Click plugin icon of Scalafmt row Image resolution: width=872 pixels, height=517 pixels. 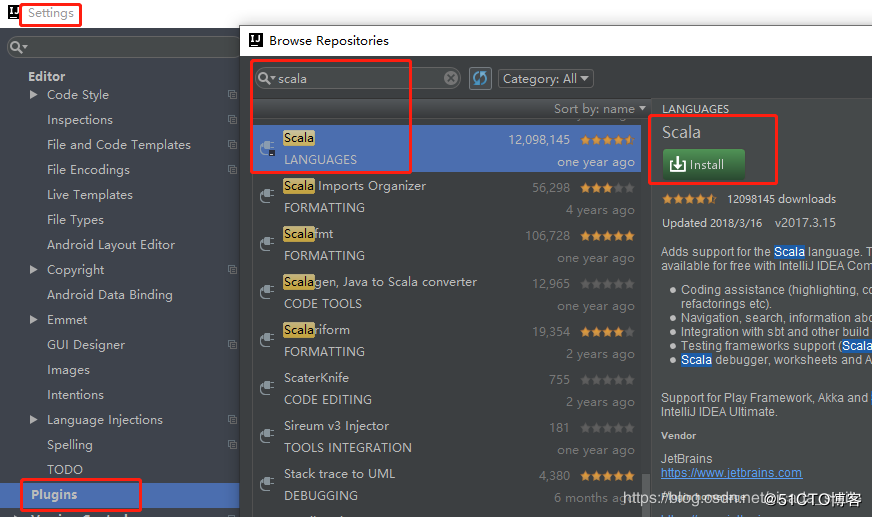[x=267, y=244]
